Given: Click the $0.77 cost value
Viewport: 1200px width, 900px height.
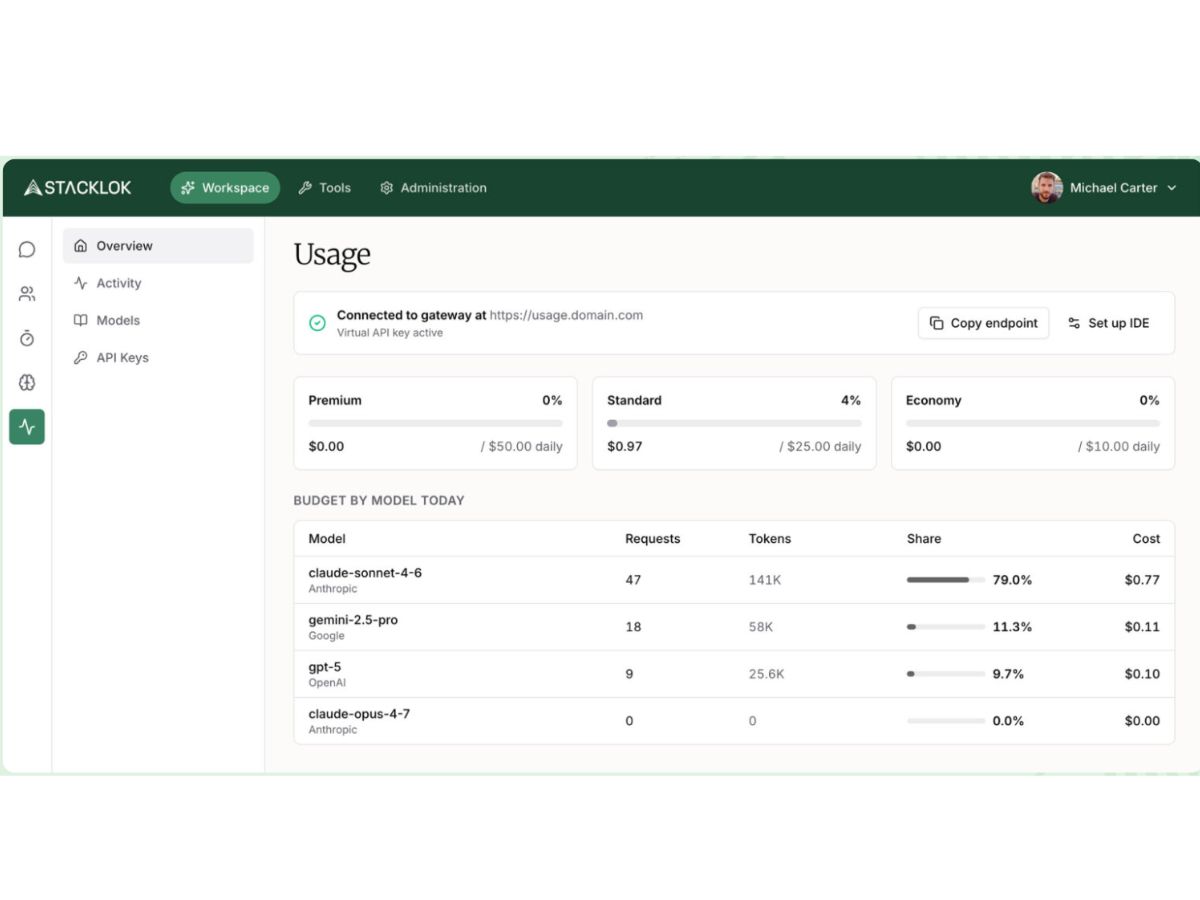Looking at the screenshot, I should click(1142, 580).
